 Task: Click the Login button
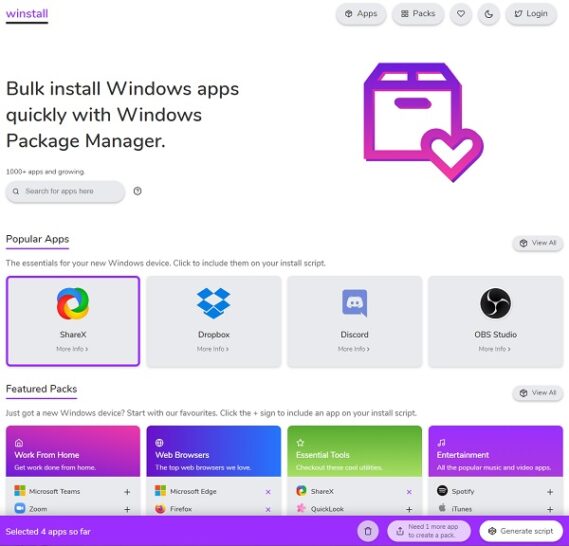point(531,14)
